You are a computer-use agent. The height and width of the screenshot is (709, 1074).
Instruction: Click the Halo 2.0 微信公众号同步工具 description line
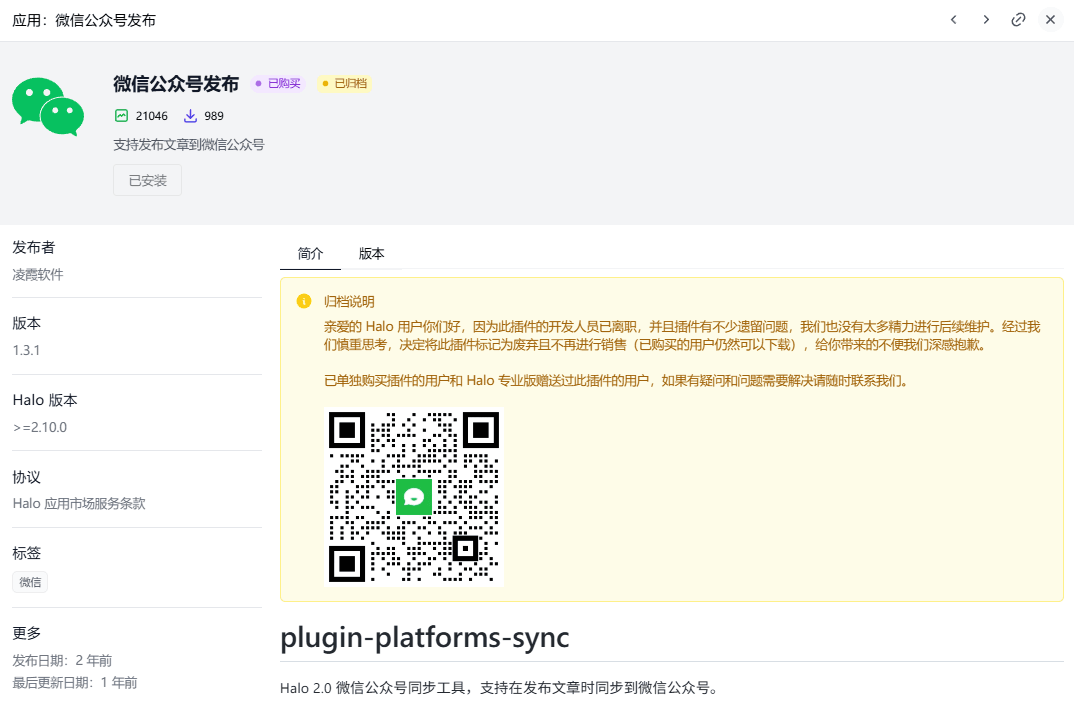499,688
